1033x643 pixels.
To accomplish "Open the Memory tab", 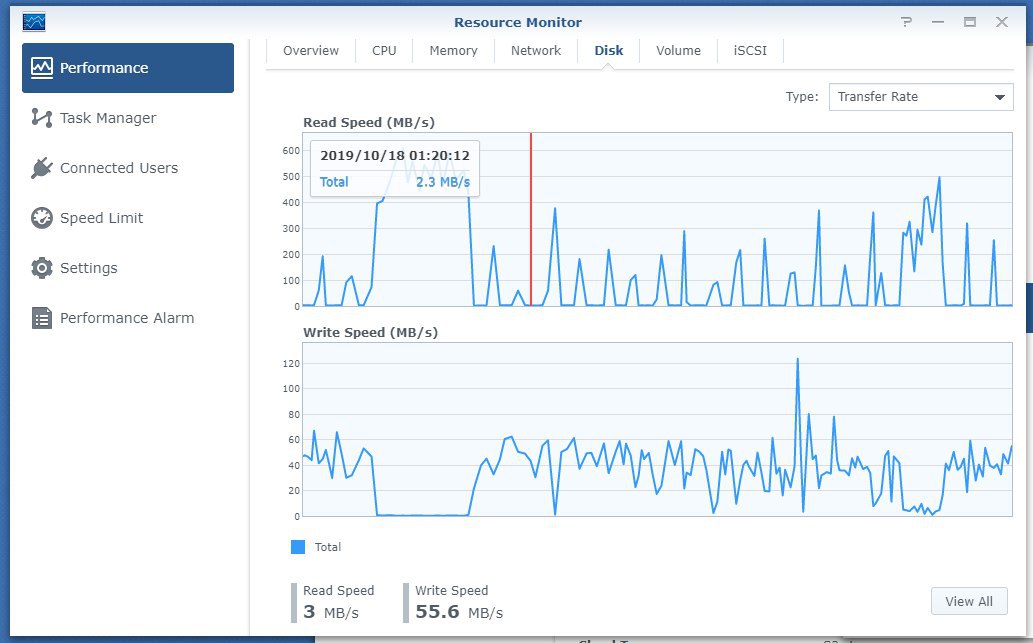I will click(x=453, y=51).
